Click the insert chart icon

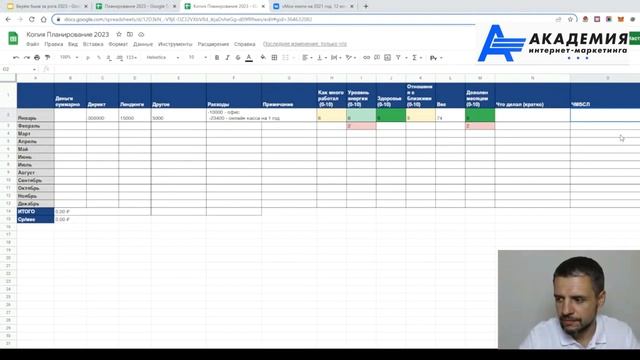[x=387, y=58]
